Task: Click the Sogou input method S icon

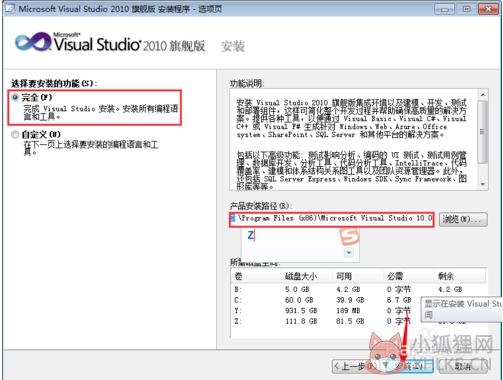Action: tap(349, 236)
